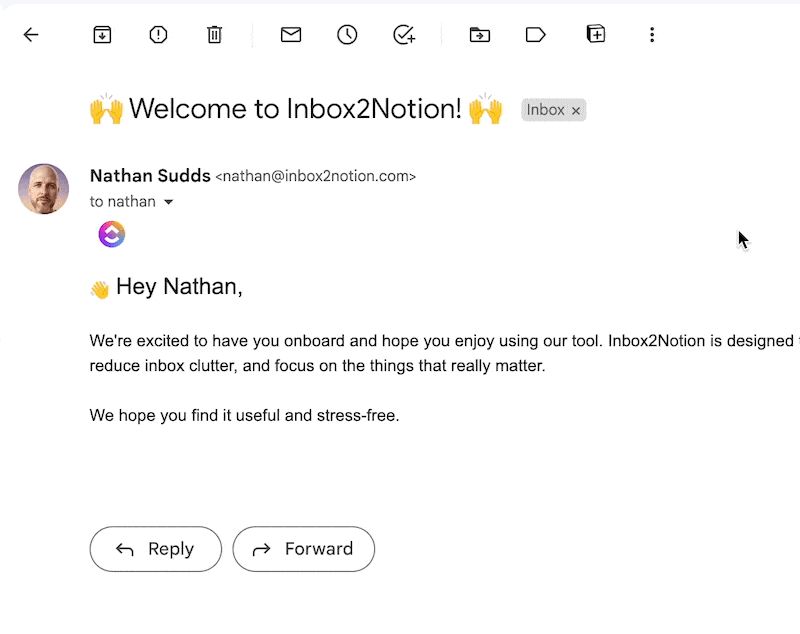Open the more options menu

point(652,34)
